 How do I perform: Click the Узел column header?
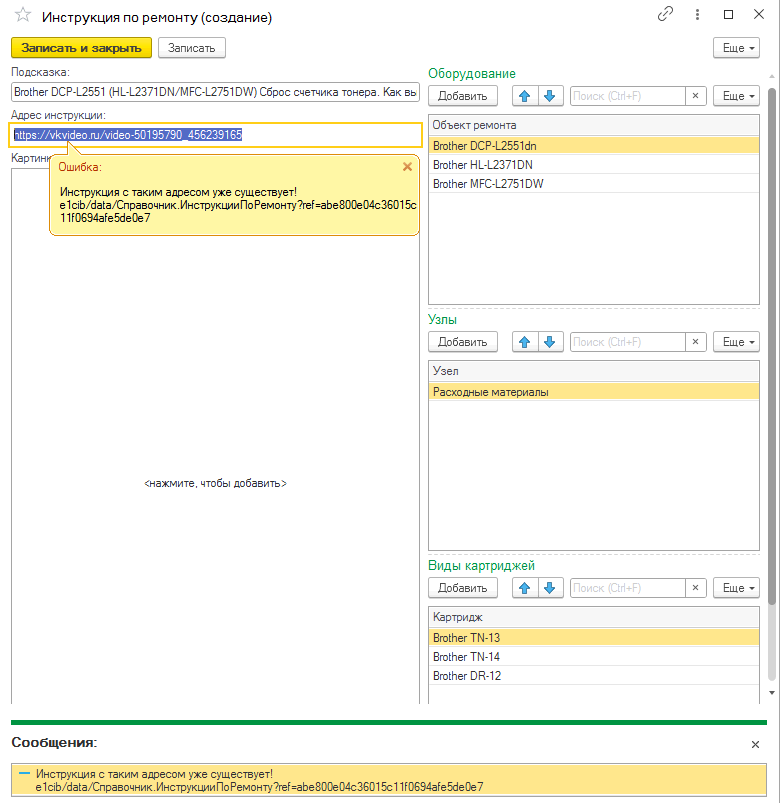pyautogui.click(x=594, y=371)
